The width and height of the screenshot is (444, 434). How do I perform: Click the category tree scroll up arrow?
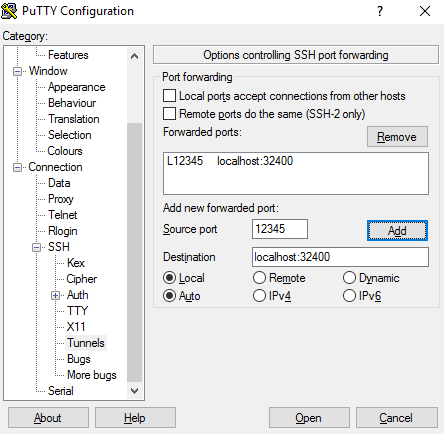pyautogui.click(x=134, y=56)
